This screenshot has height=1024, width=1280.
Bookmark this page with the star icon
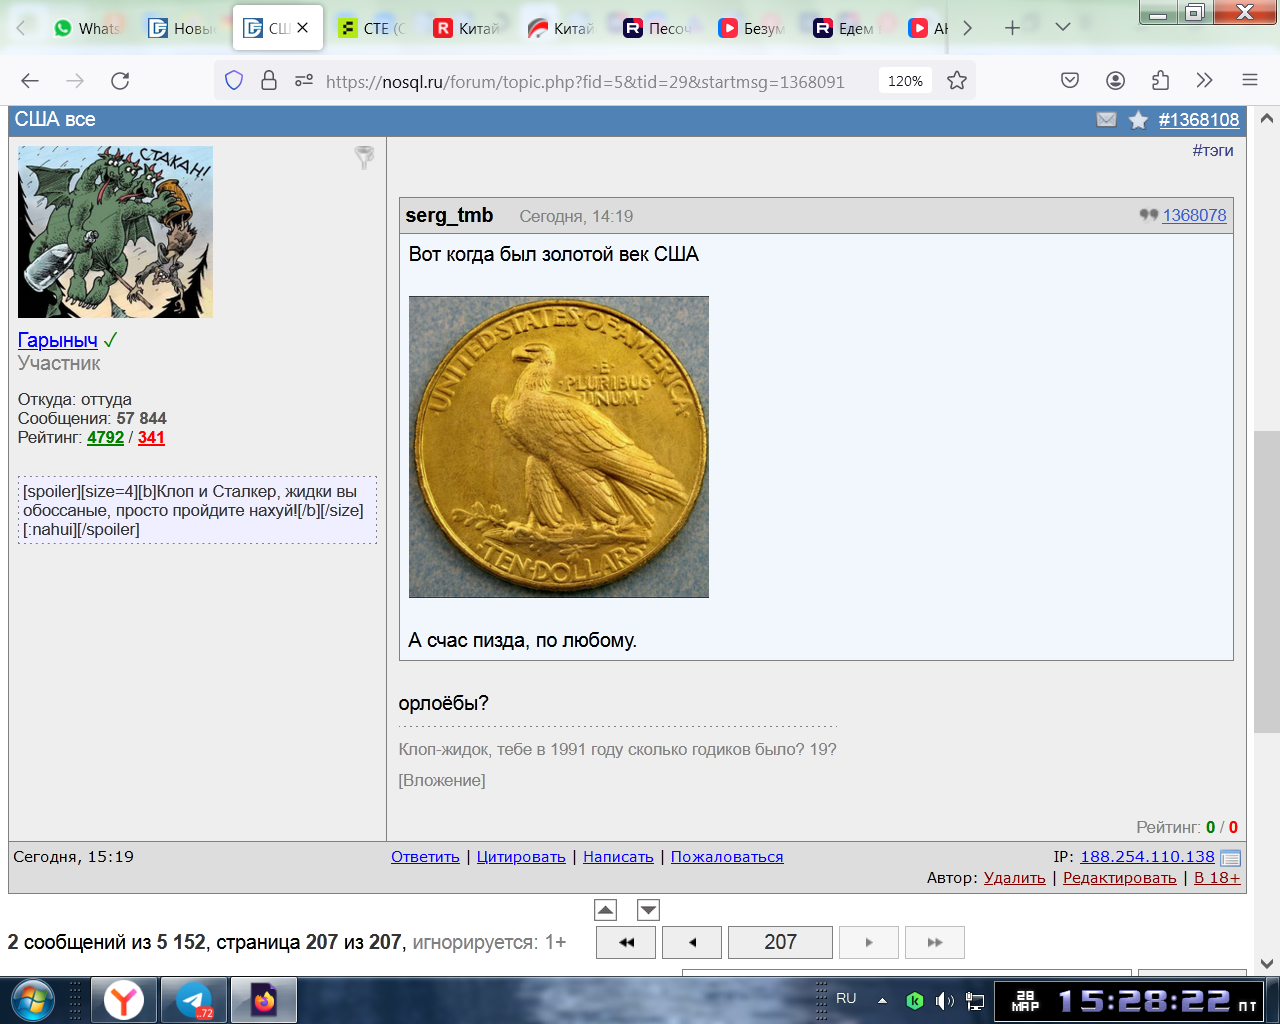[x=957, y=81]
